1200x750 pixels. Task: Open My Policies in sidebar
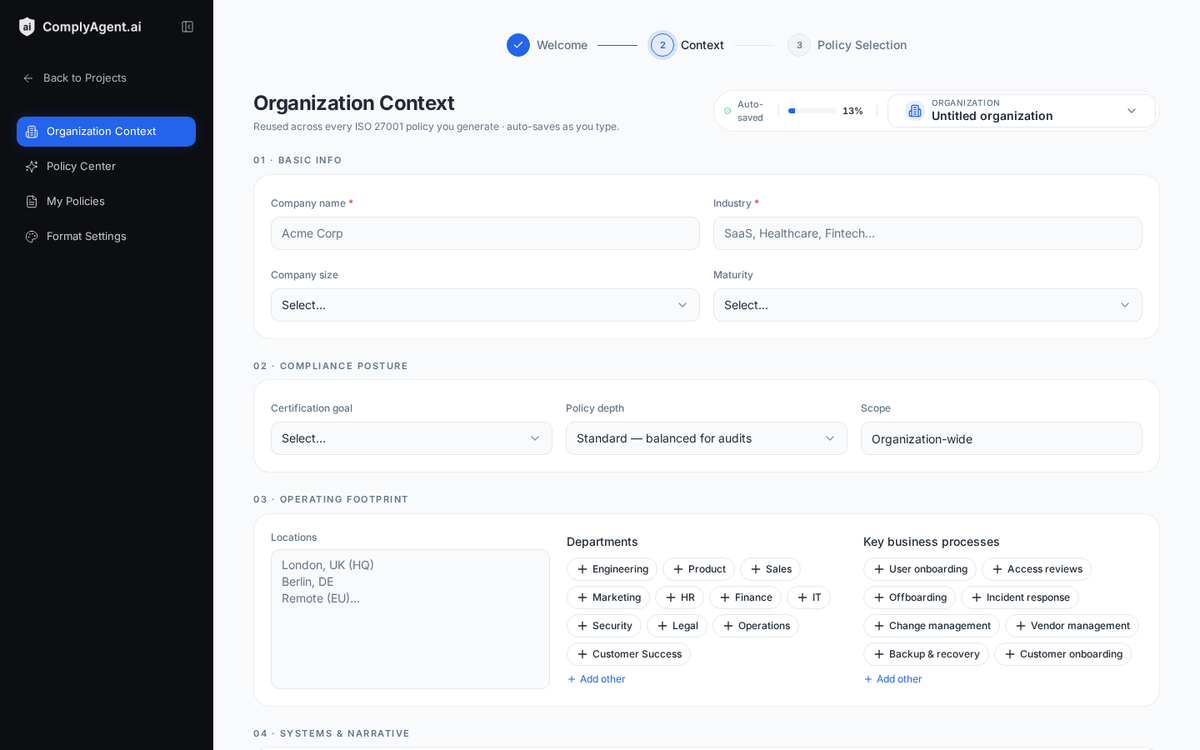pyautogui.click(x=106, y=202)
